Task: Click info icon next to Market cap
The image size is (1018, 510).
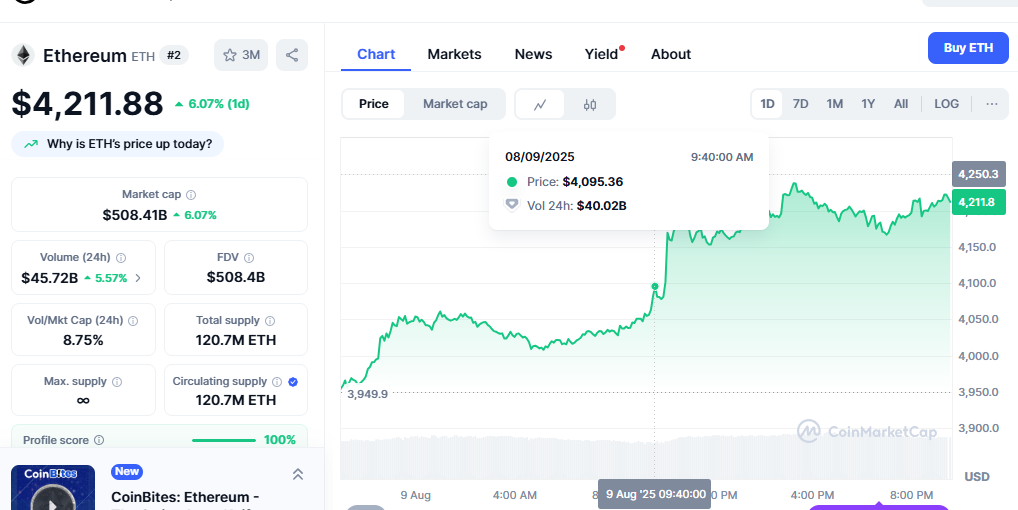Action: point(191,195)
